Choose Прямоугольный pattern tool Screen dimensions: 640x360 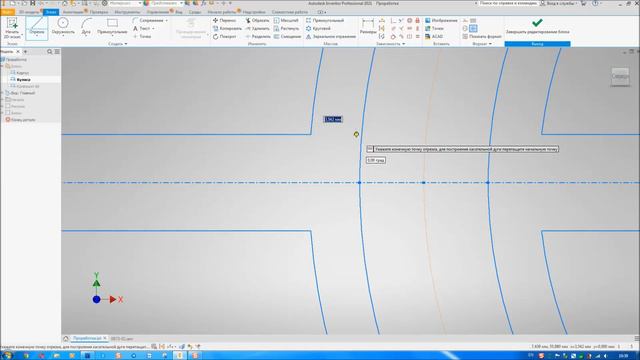[x=325, y=20]
